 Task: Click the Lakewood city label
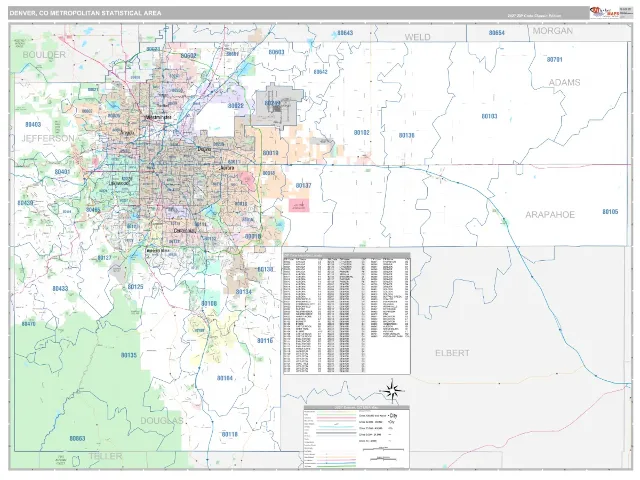point(119,184)
